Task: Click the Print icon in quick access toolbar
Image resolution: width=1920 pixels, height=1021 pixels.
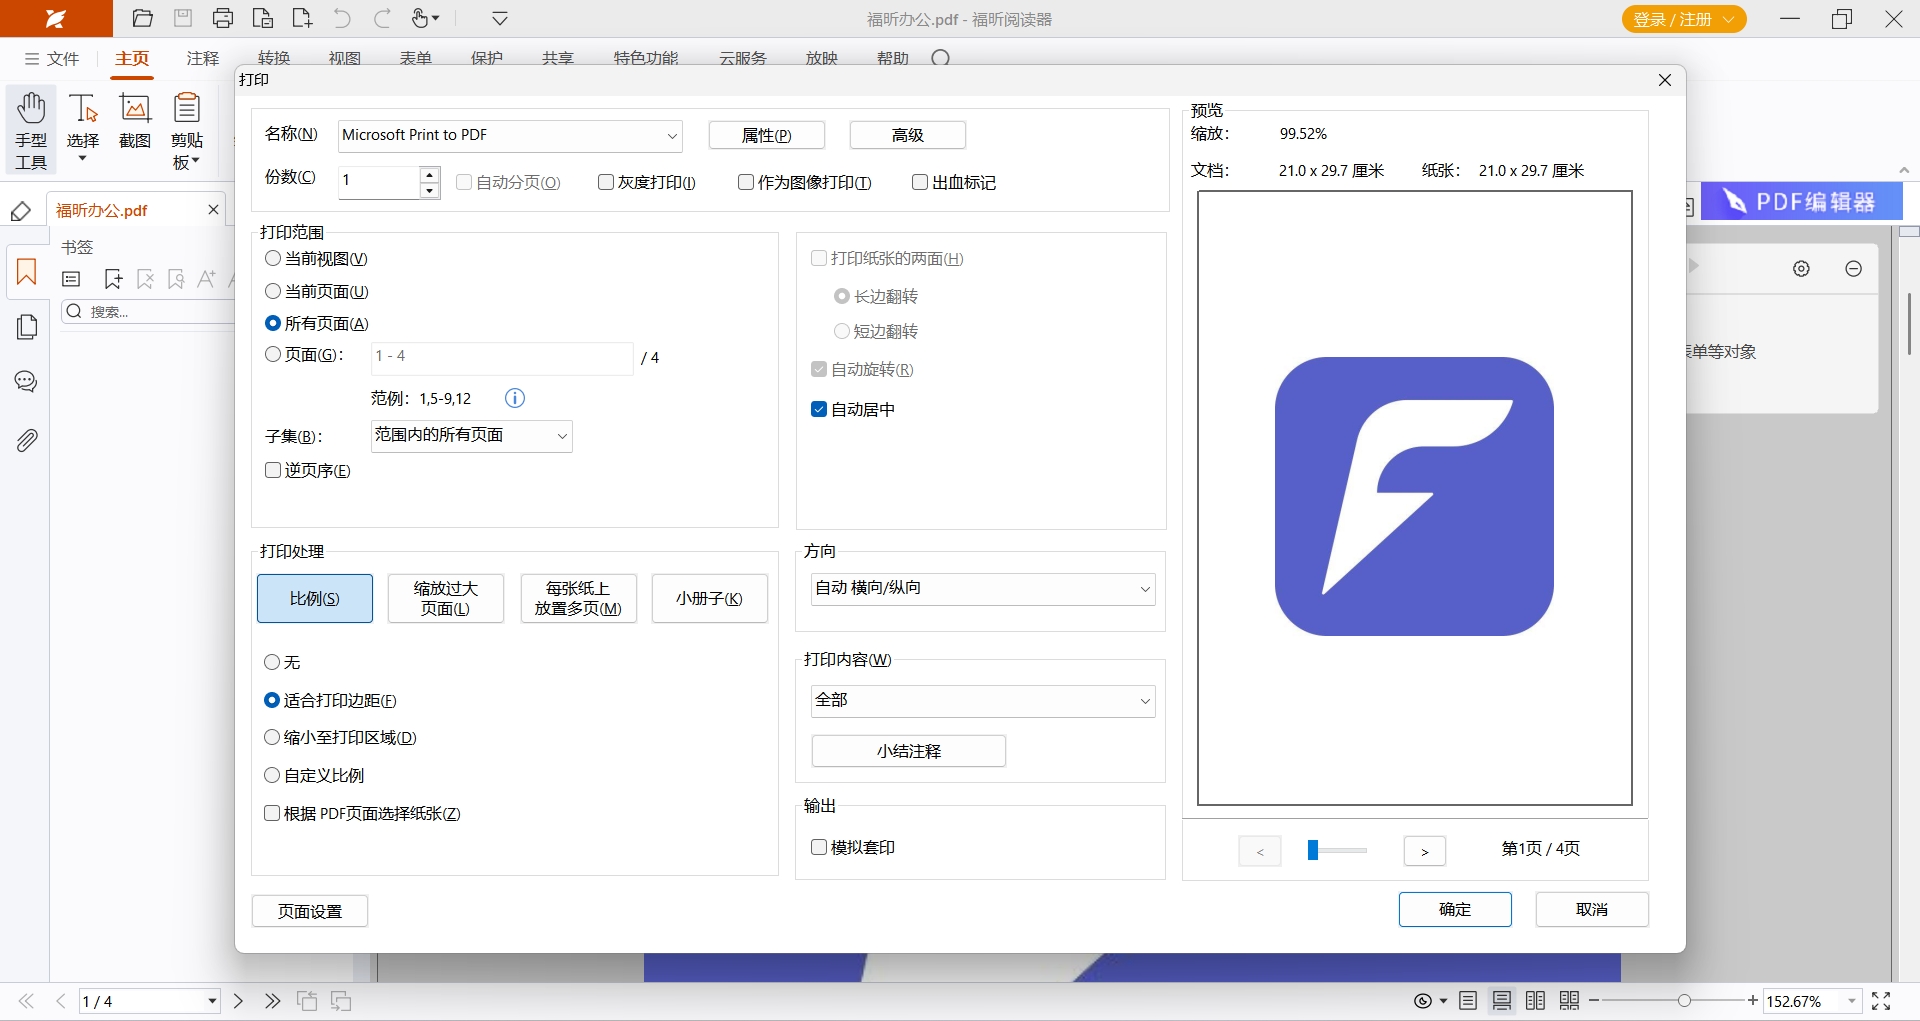Action: coord(223,18)
